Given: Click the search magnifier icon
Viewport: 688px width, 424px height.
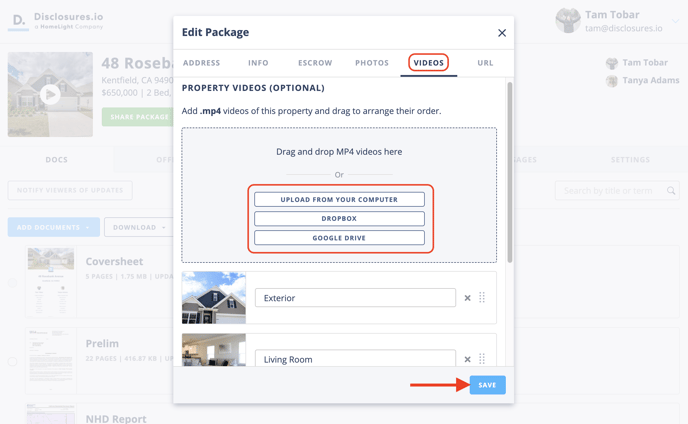Looking at the screenshot, I should [x=671, y=190].
